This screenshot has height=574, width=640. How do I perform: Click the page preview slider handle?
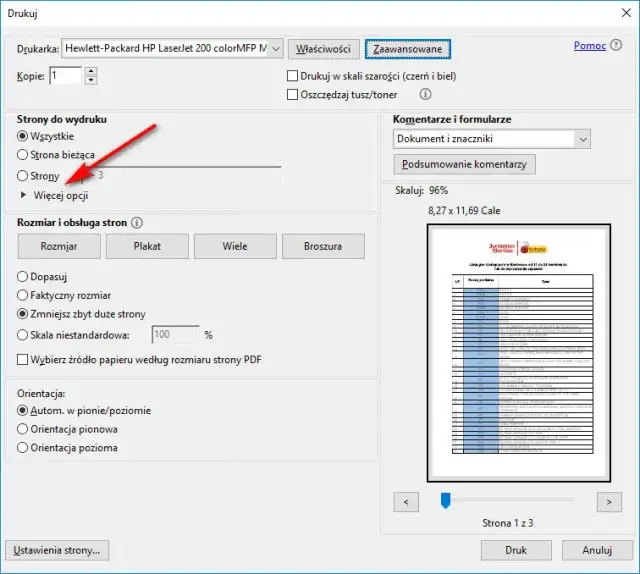pyautogui.click(x=447, y=500)
